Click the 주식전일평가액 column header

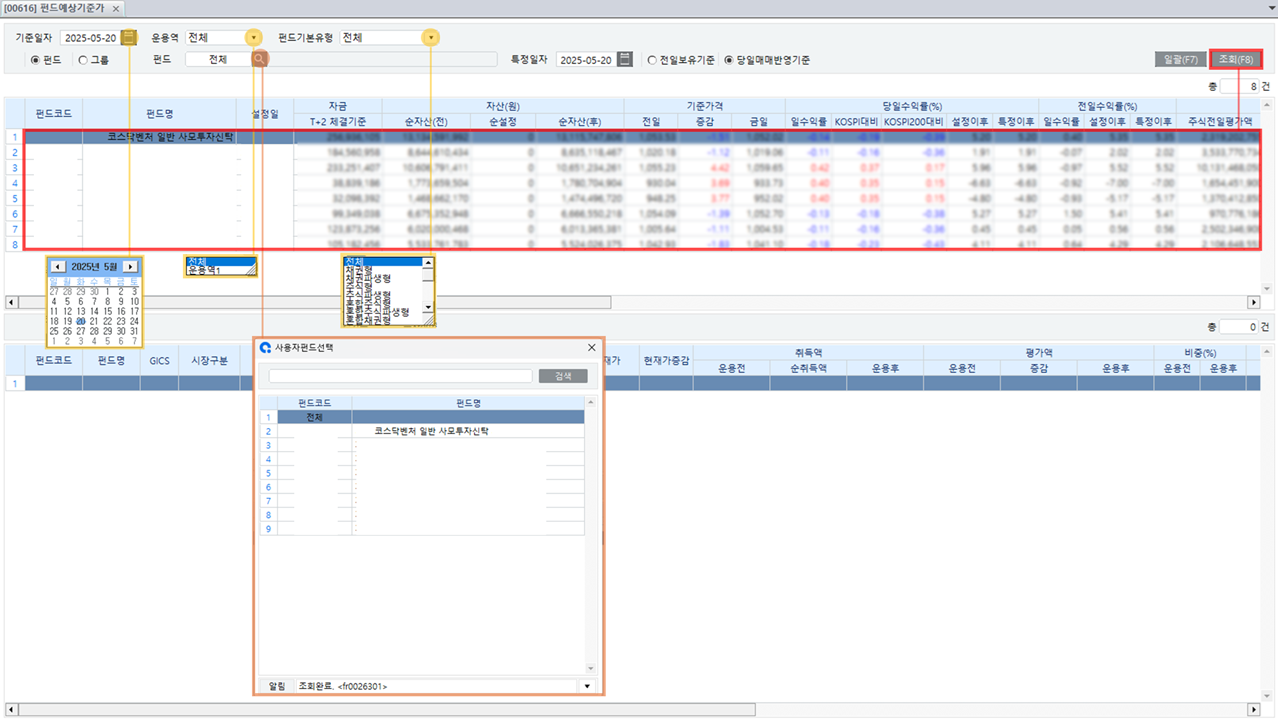coord(1219,121)
